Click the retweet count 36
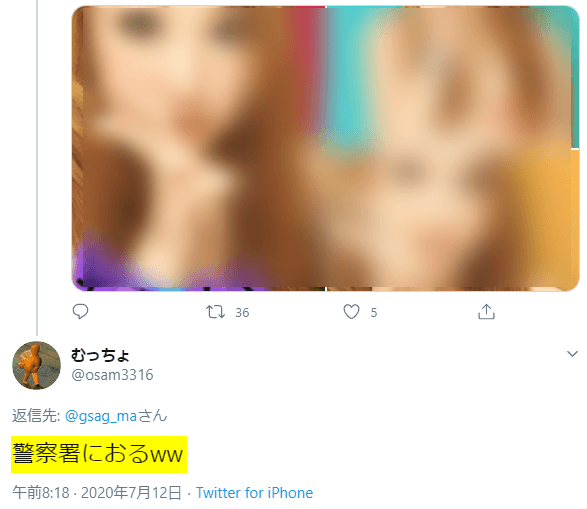The height and width of the screenshot is (509, 587). click(242, 313)
